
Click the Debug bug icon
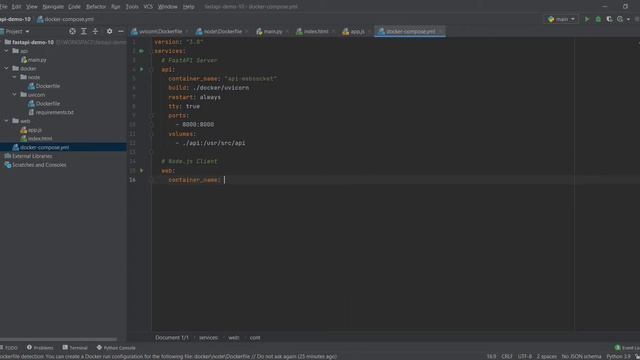pyautogui.click(x=598, y=19)
